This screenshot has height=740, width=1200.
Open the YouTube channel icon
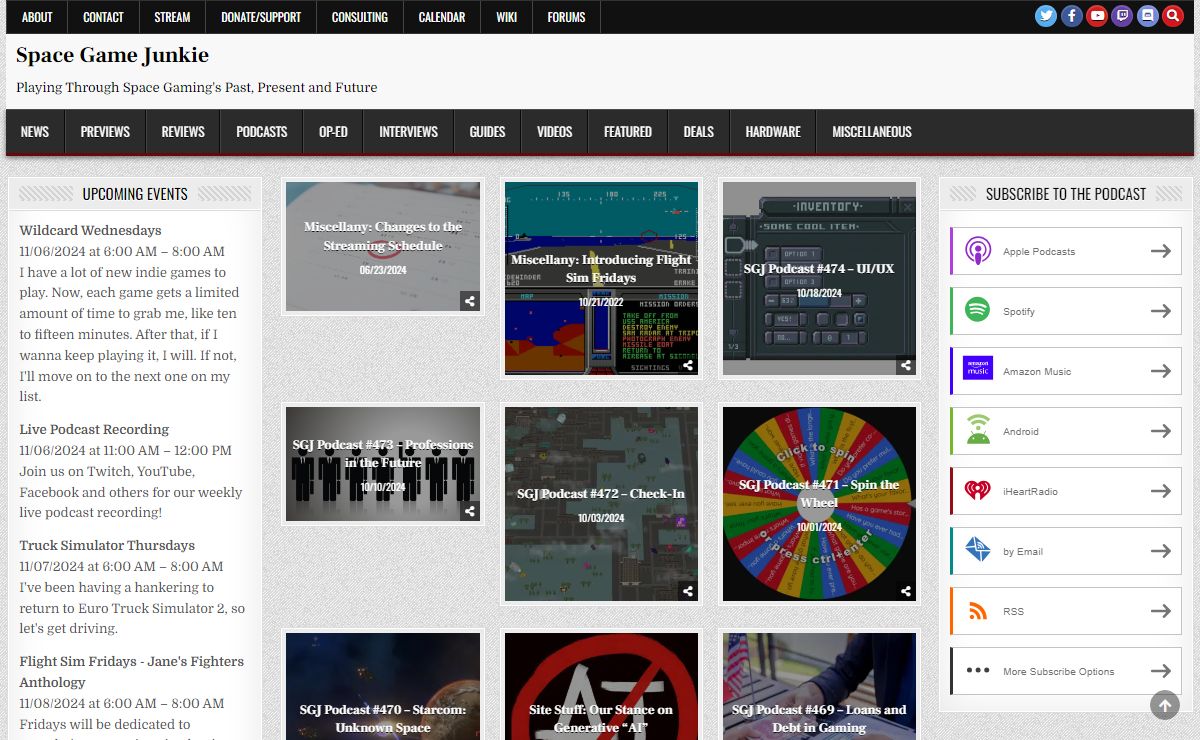pos(1097,16)
